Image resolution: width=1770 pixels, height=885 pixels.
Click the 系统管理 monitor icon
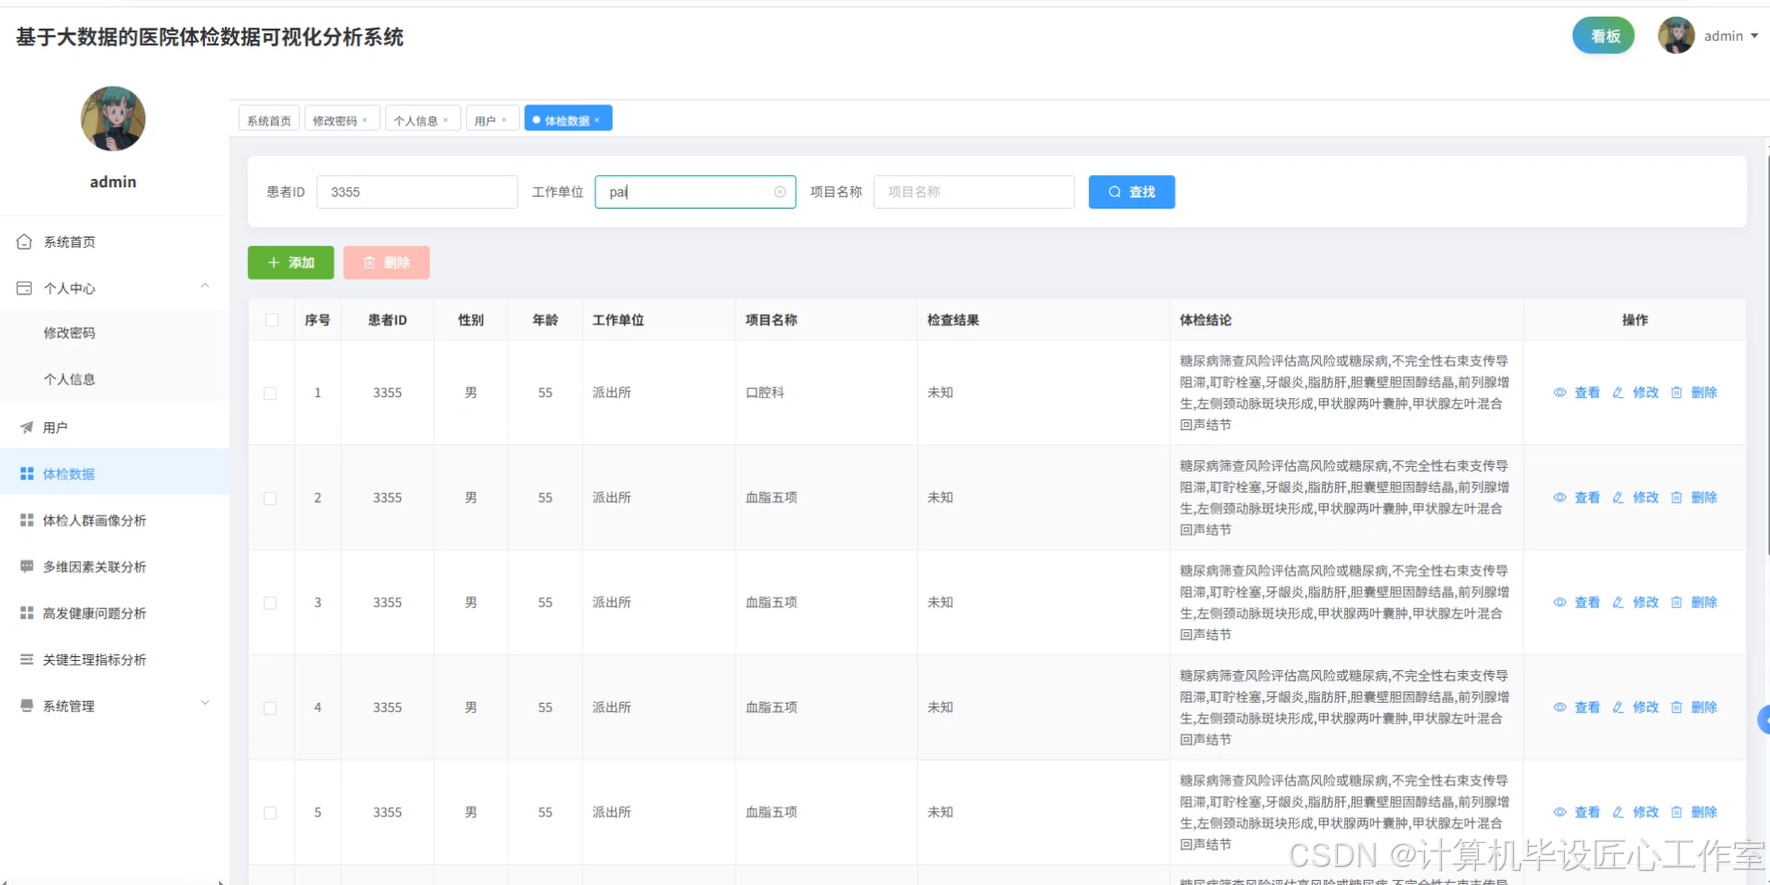(x=26, y=706)
